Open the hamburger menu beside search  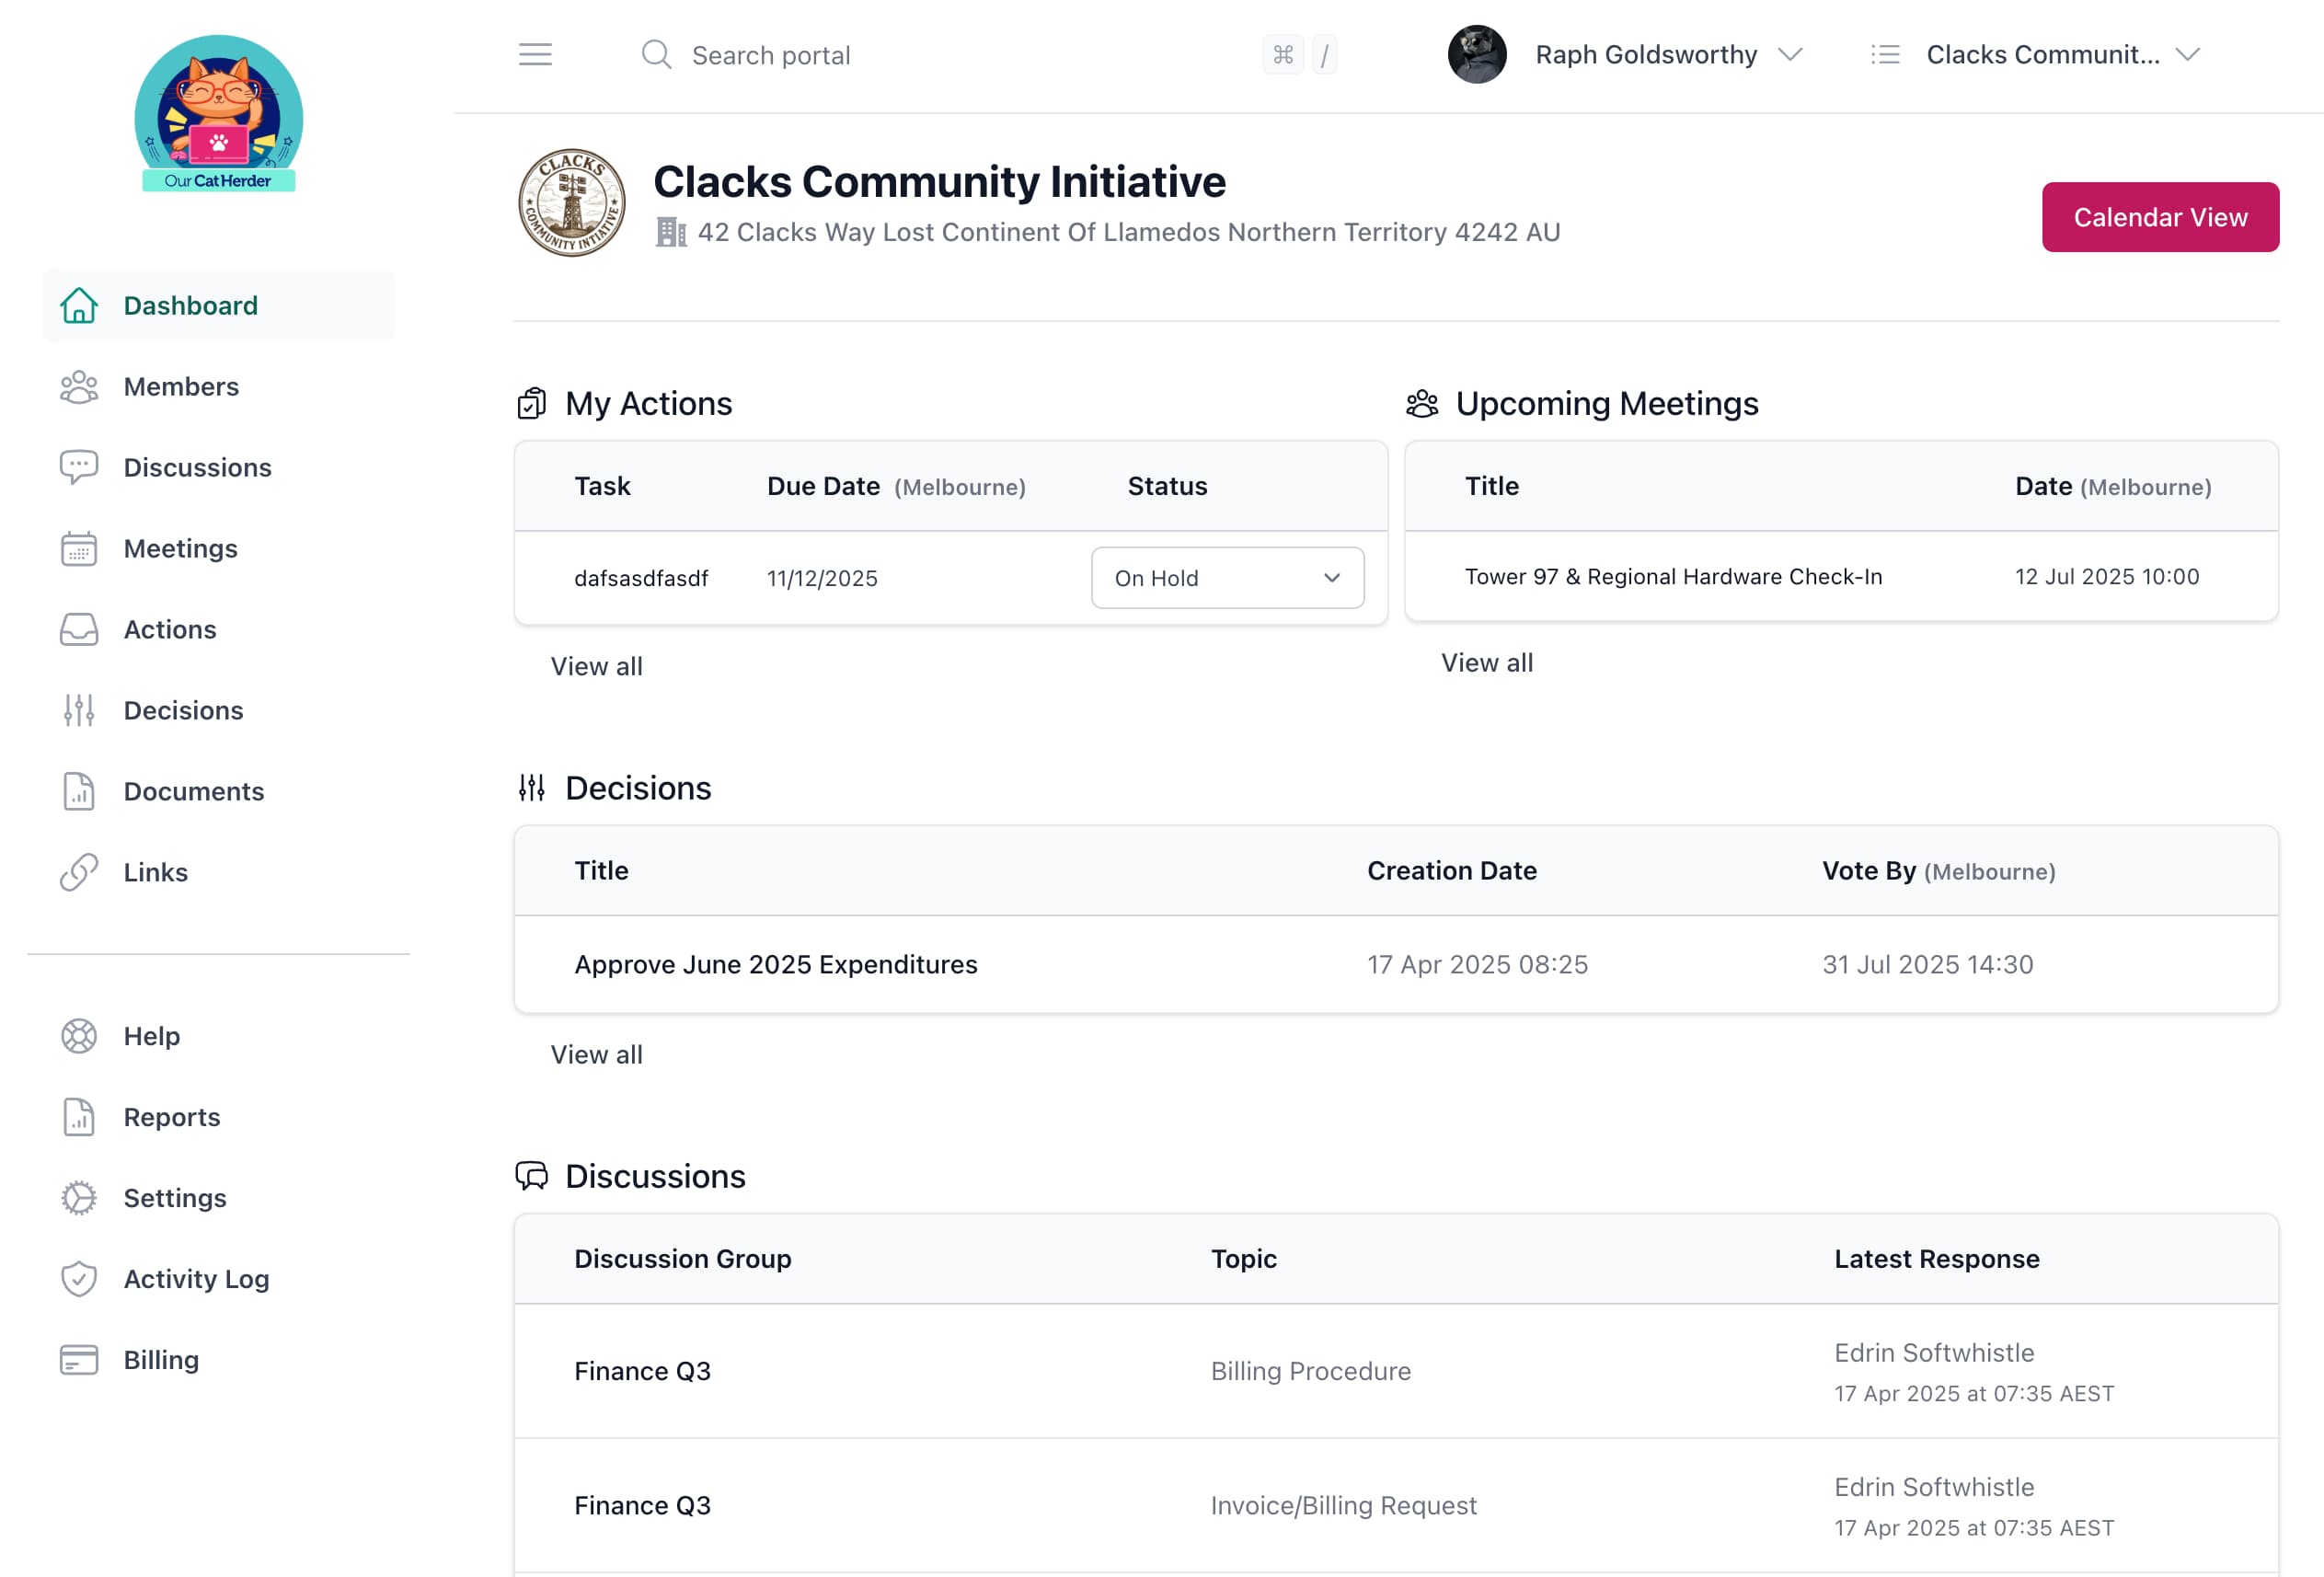tap(535, 54)
